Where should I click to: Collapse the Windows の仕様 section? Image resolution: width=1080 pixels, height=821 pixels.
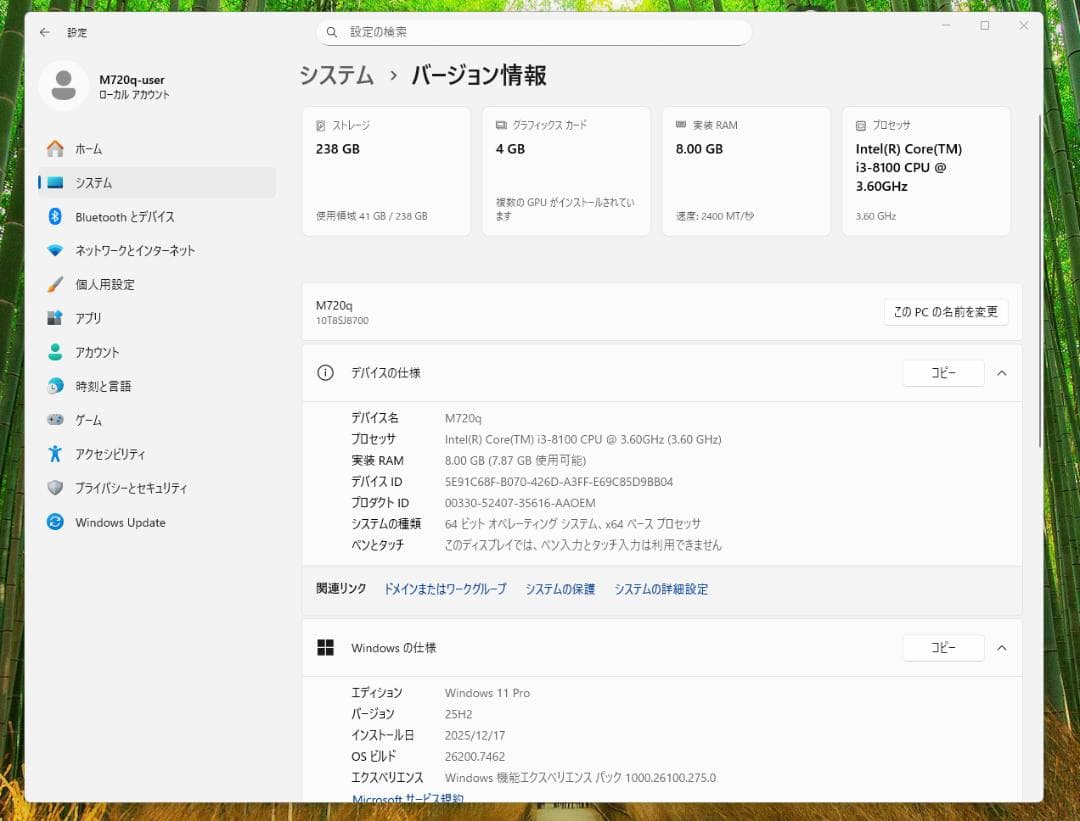[x=1002, y=647]
